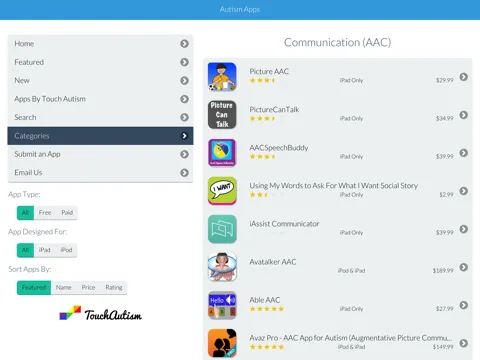Set App Designed For to All
This screenshot has height=360, width=480.
pyautogui.click(x=25, y=250)
